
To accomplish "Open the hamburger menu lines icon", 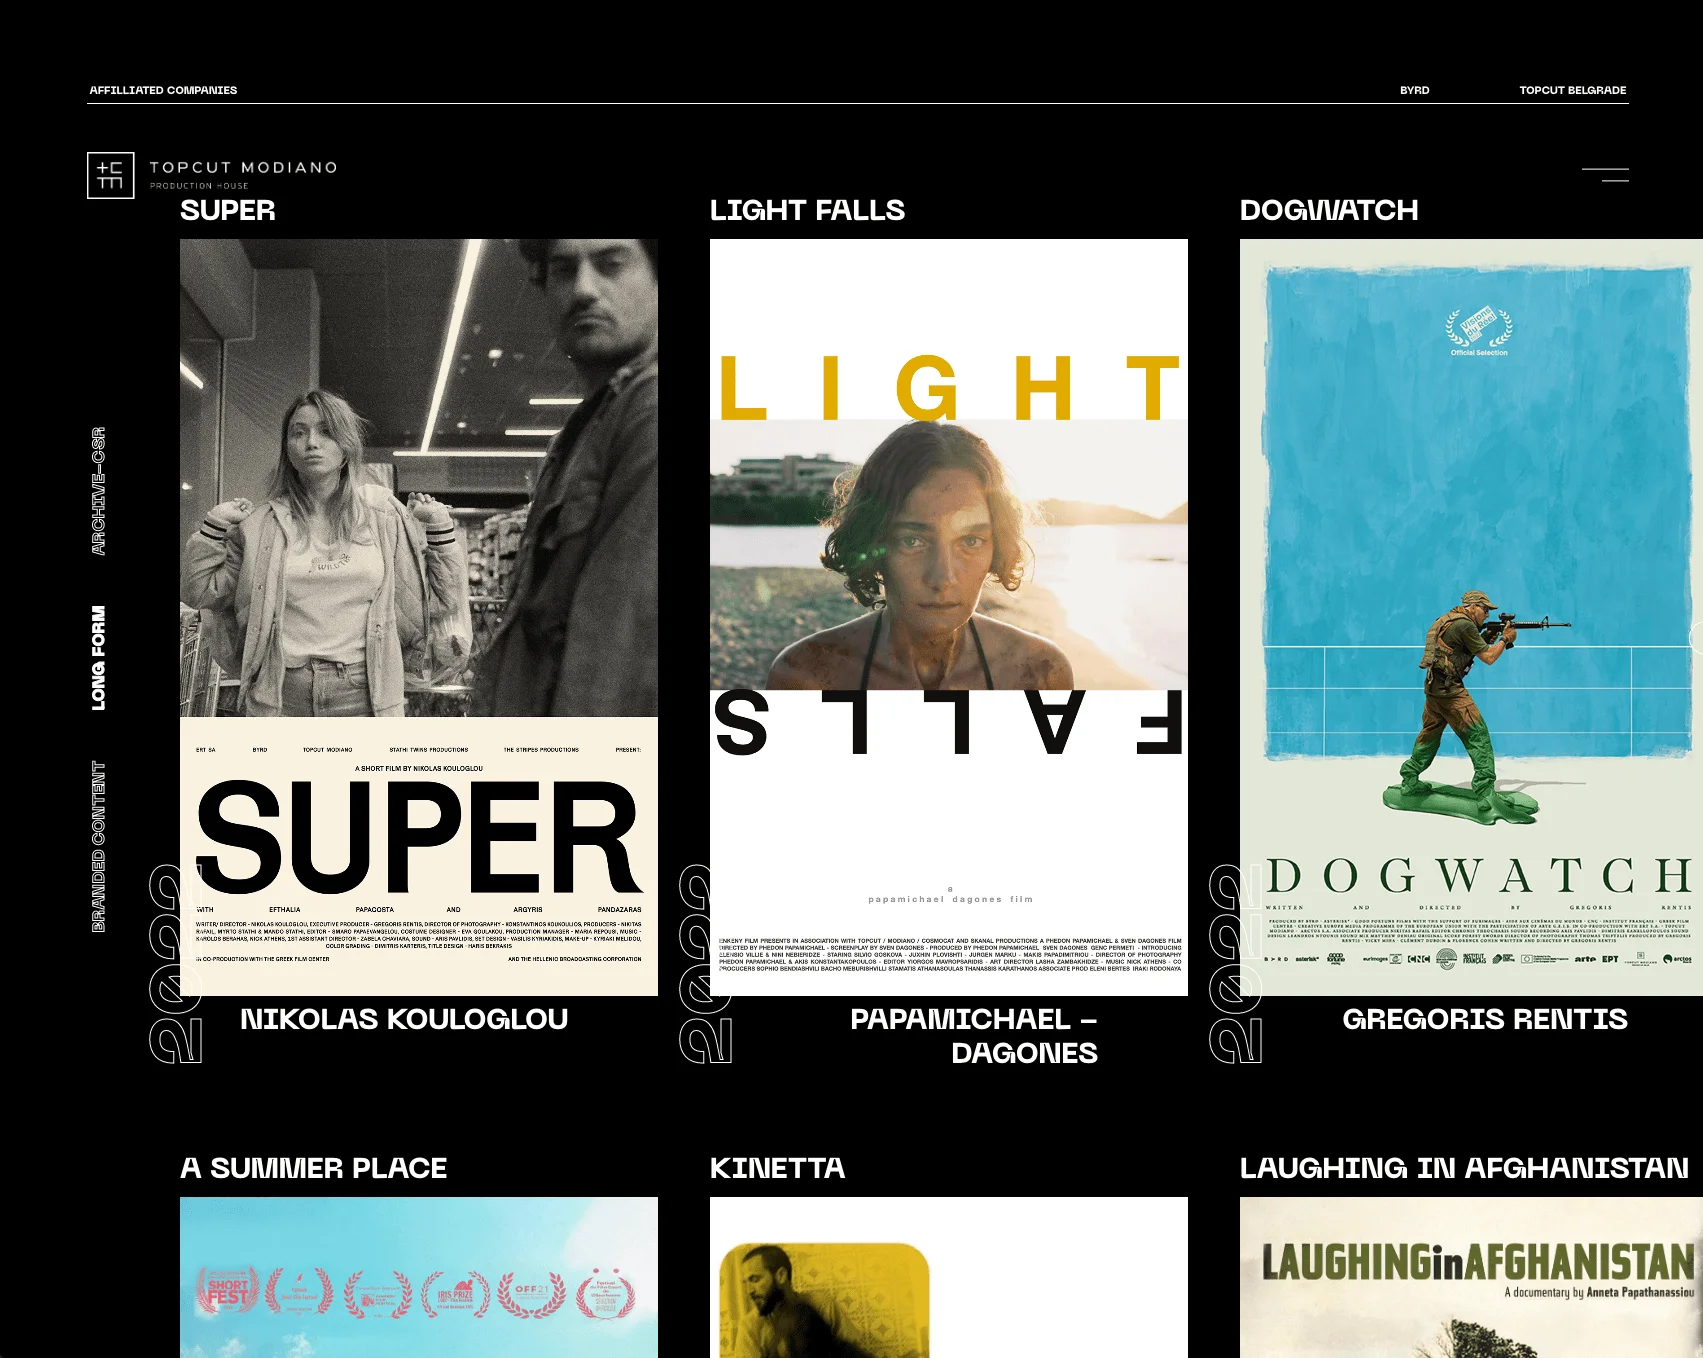I will 1605,175.
